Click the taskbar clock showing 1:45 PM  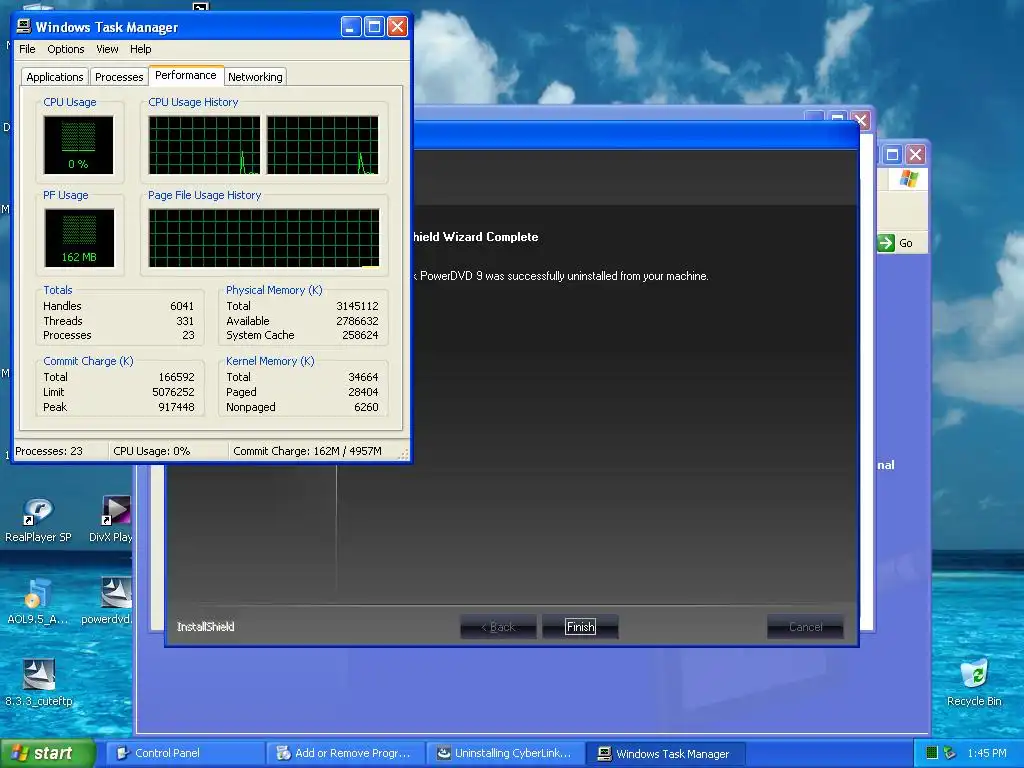[x=987, y=753]
